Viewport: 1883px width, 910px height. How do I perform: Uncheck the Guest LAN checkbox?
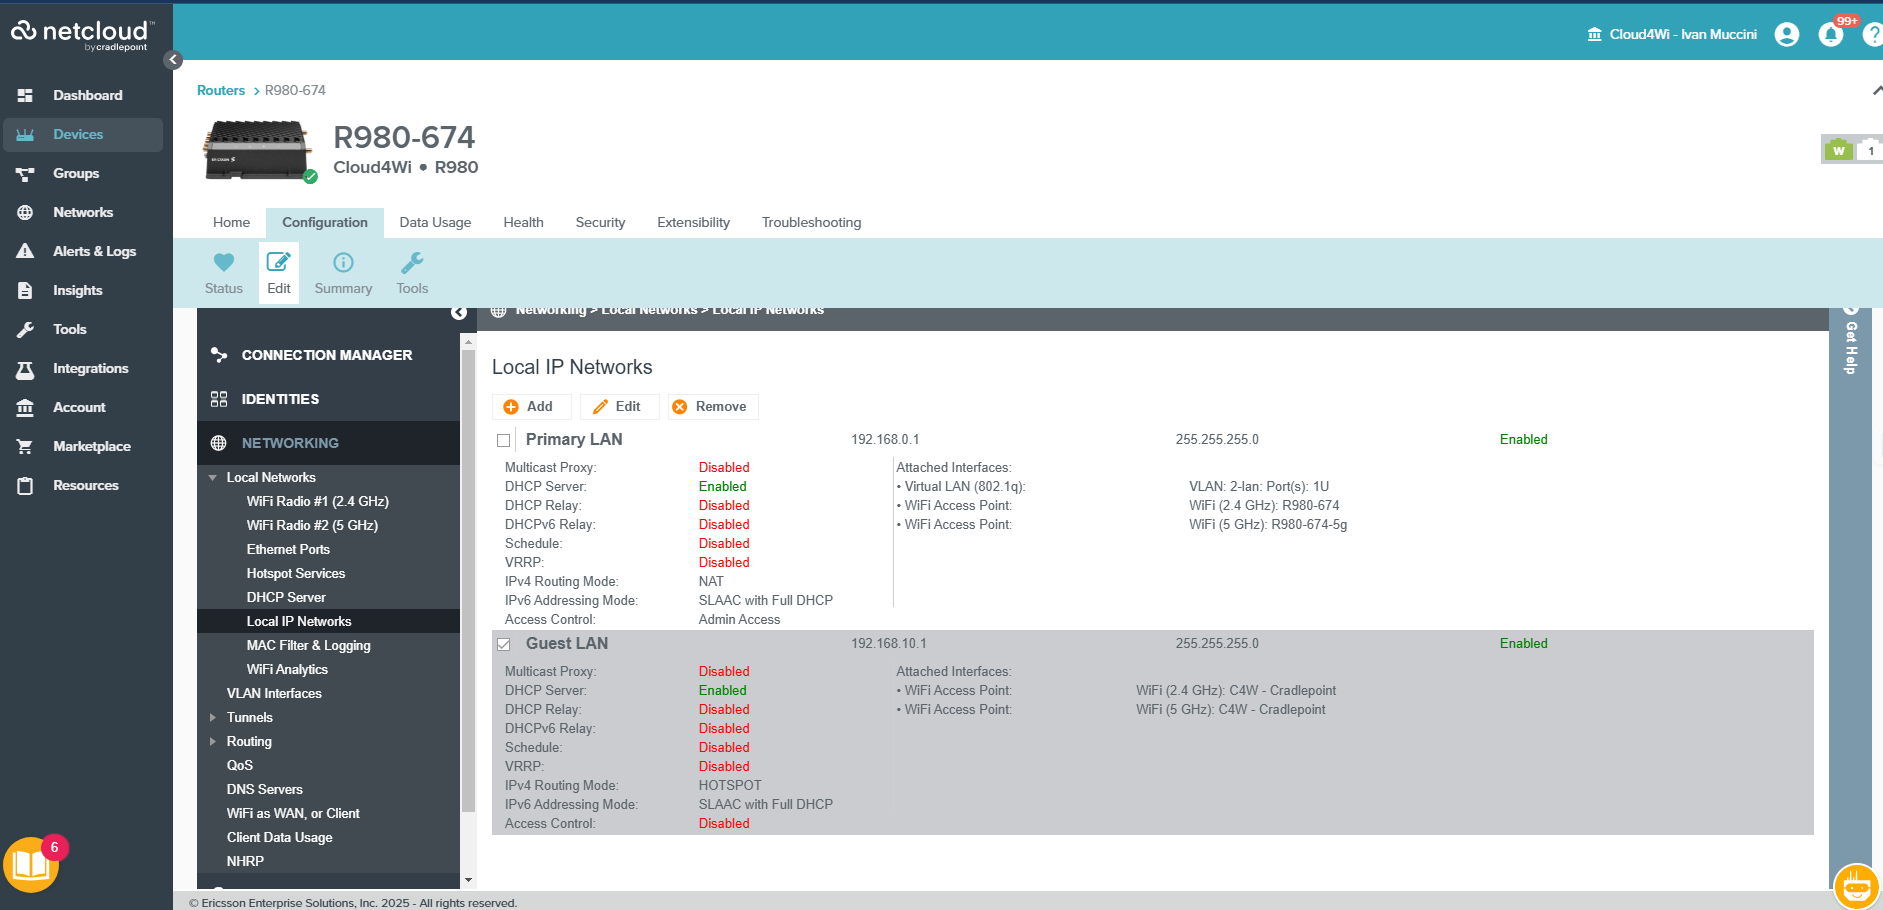(504, 644)
